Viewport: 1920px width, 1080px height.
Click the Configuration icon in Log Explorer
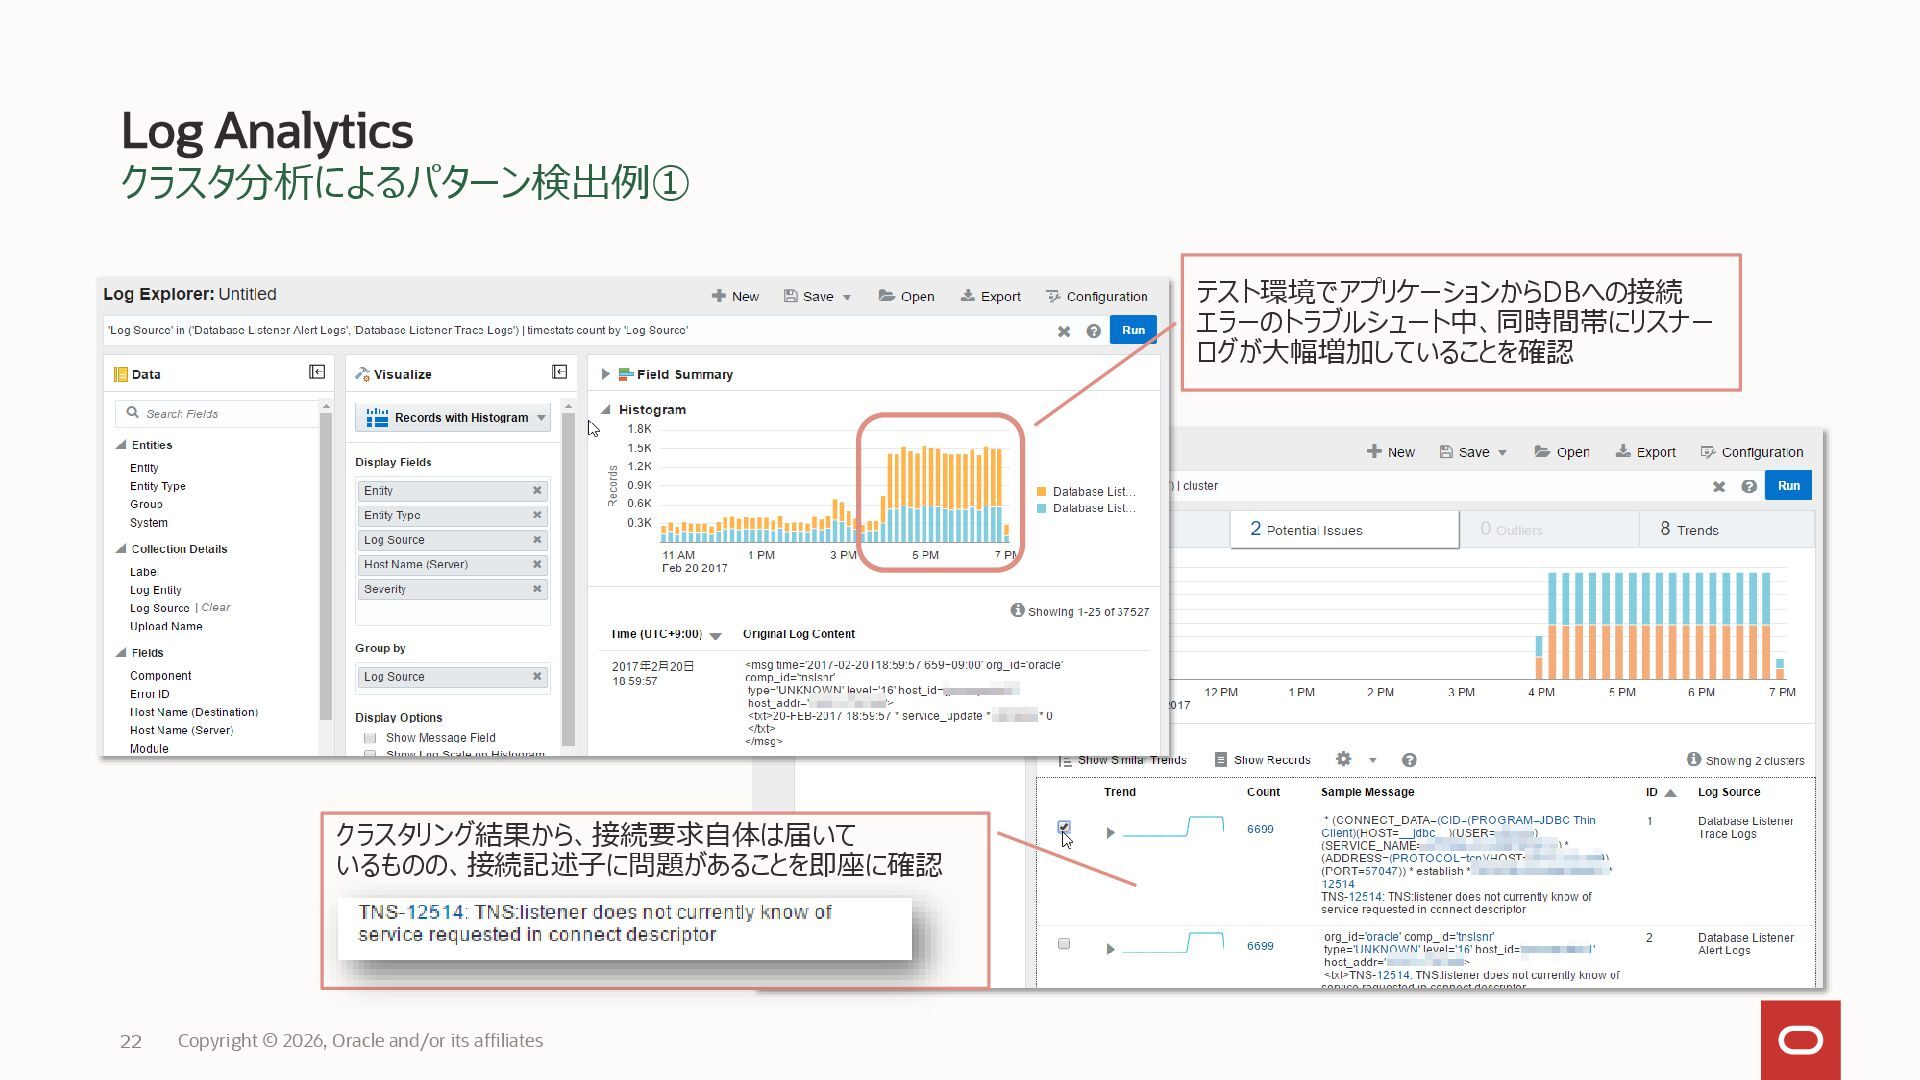coord(1053,296)
